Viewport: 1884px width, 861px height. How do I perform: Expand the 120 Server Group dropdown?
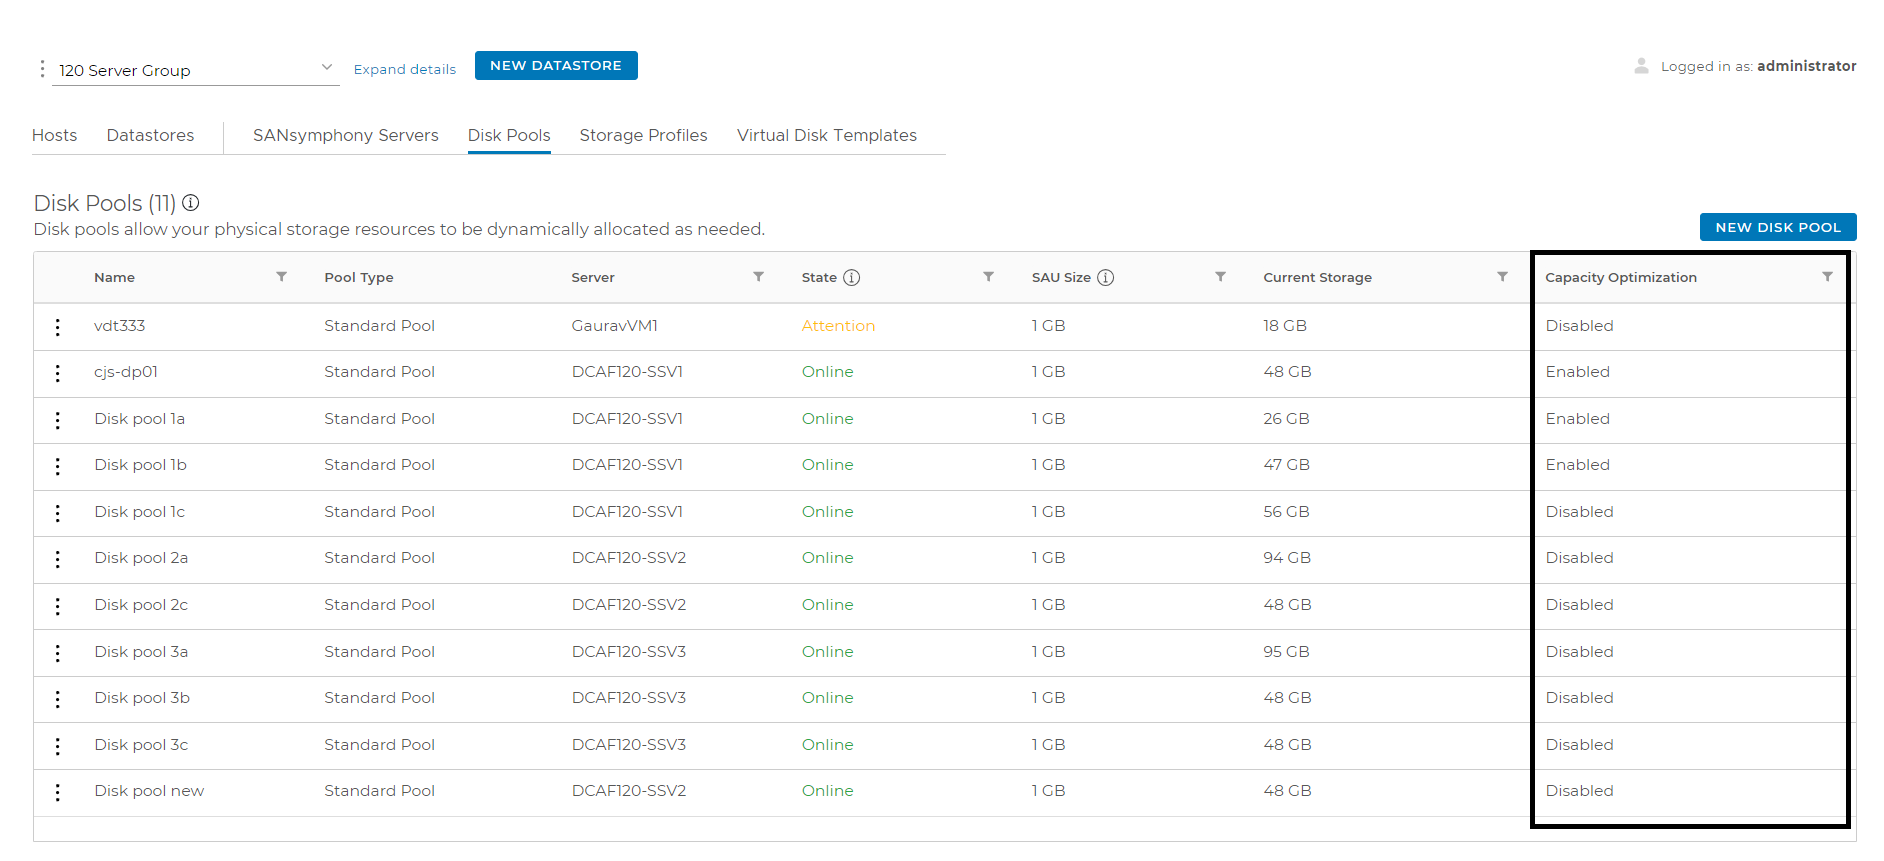(326, 68)
